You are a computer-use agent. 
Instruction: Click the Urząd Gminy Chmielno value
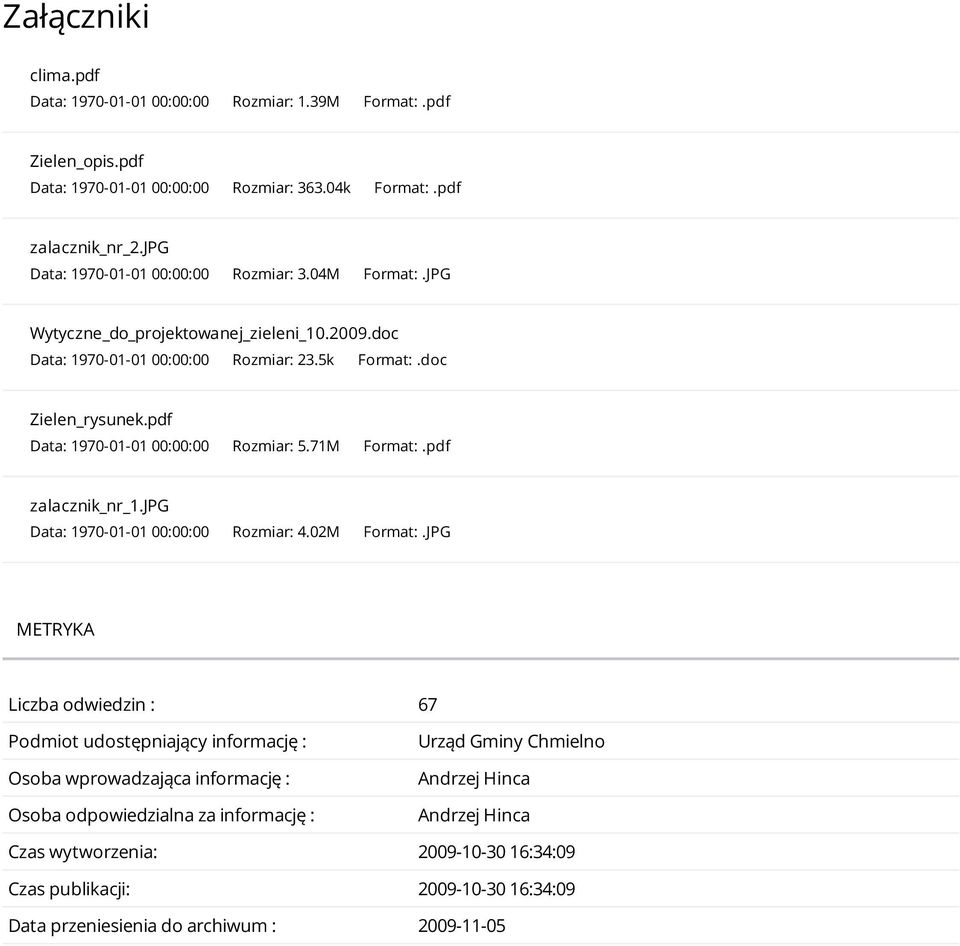(x=511, y=741)
